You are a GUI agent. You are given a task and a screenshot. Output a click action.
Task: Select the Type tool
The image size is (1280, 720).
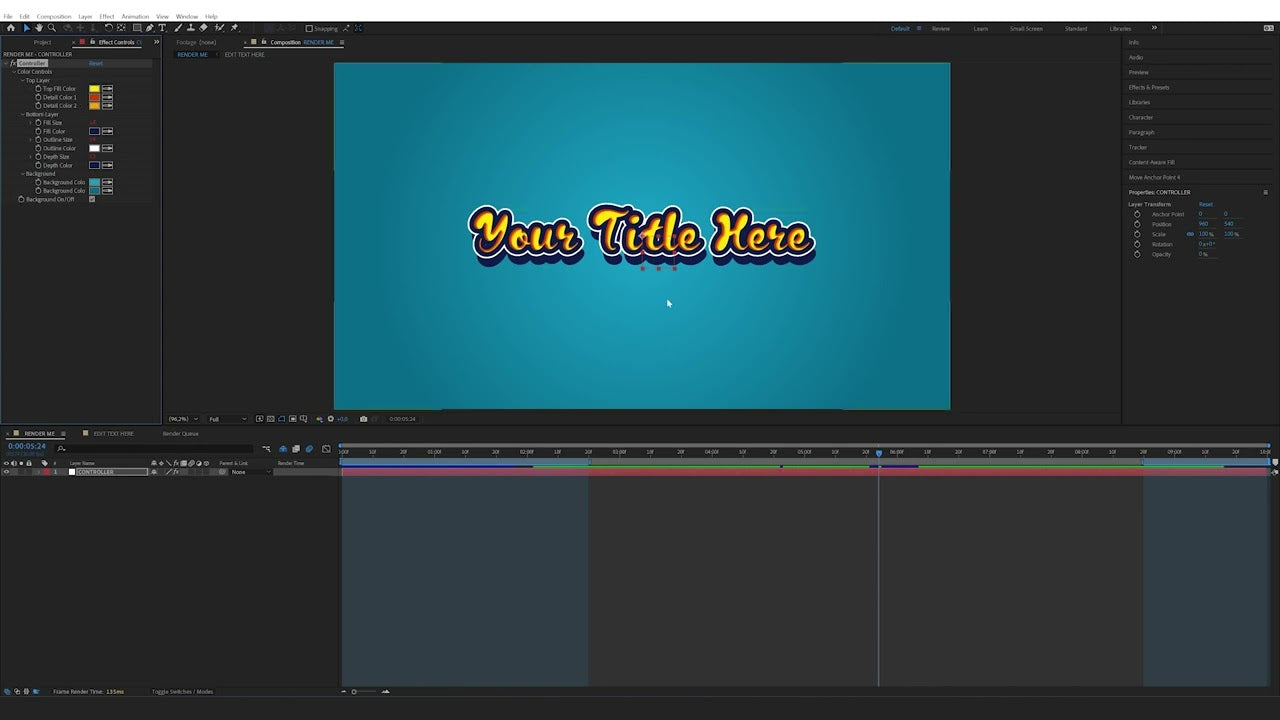160,28
